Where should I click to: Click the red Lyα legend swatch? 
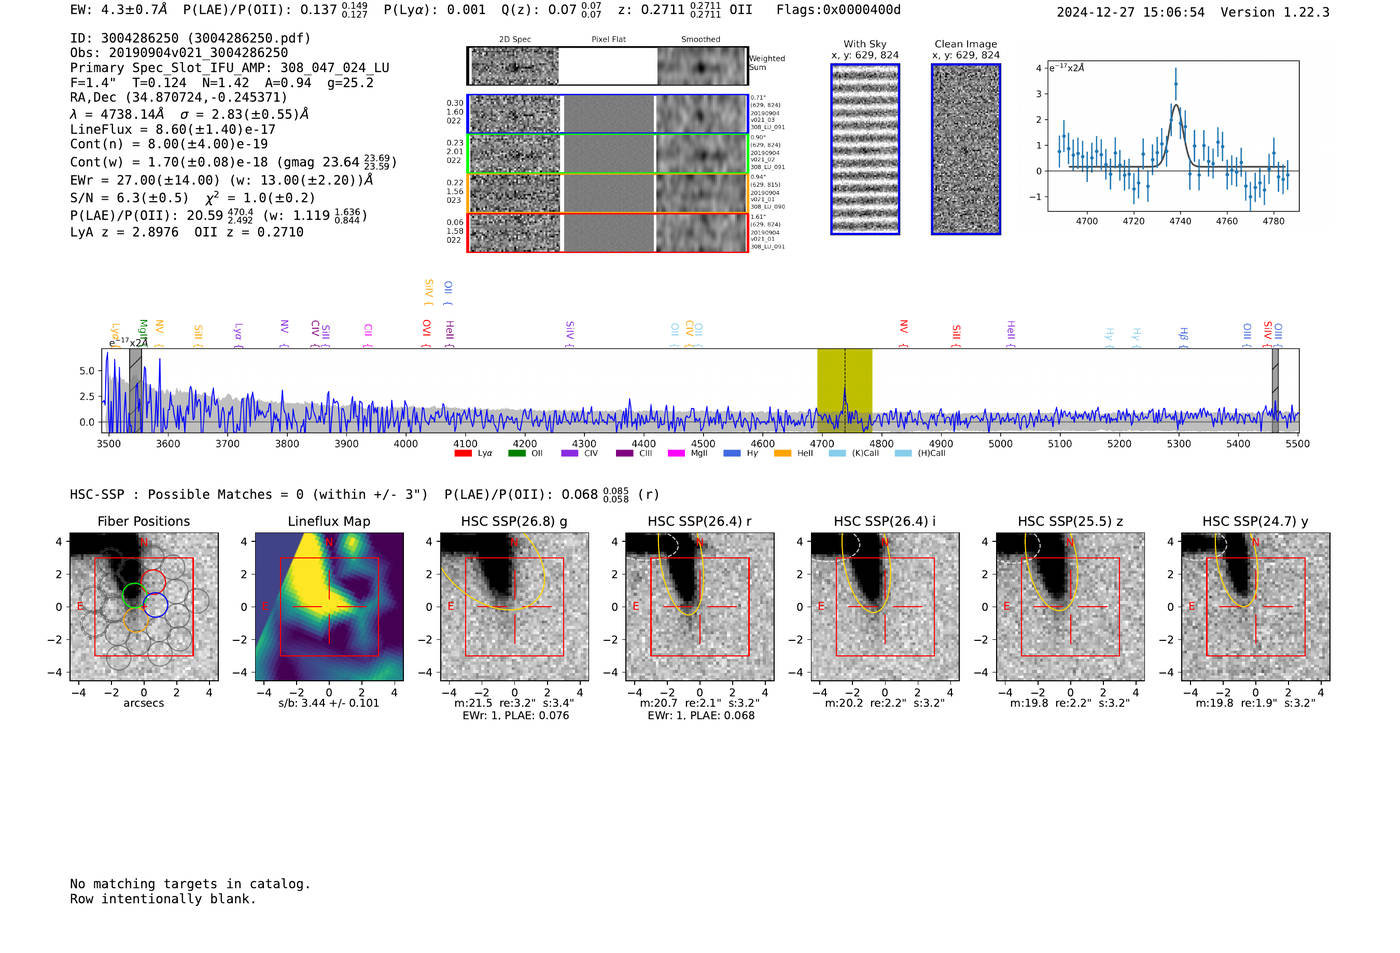tap(463, 453)
